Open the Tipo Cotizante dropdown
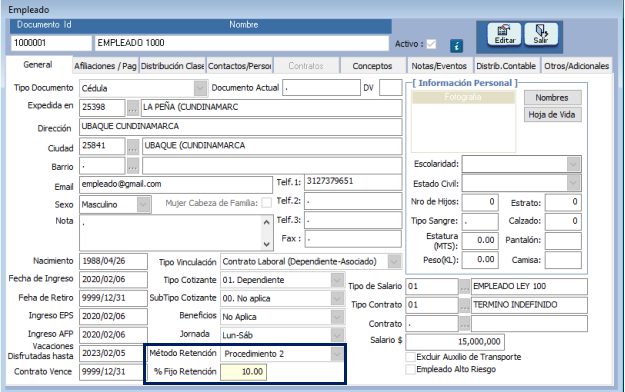The image size is (625, 392). [337, 280]
